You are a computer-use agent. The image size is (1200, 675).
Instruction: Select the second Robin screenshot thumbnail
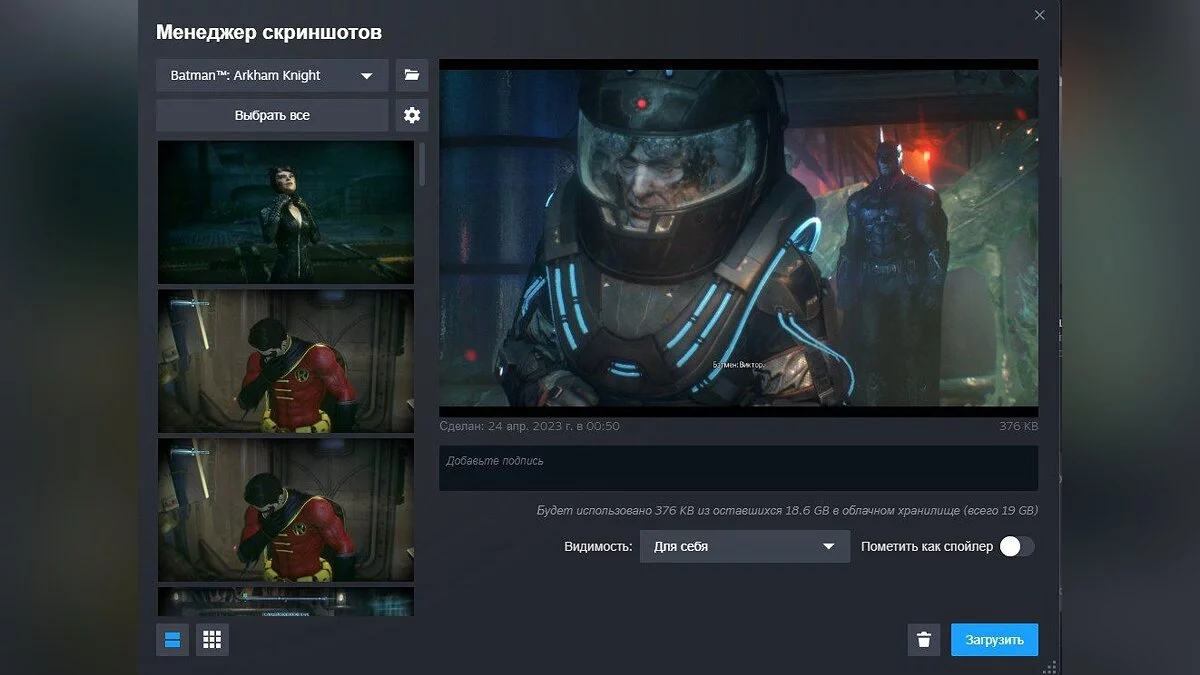click(286, 510)
